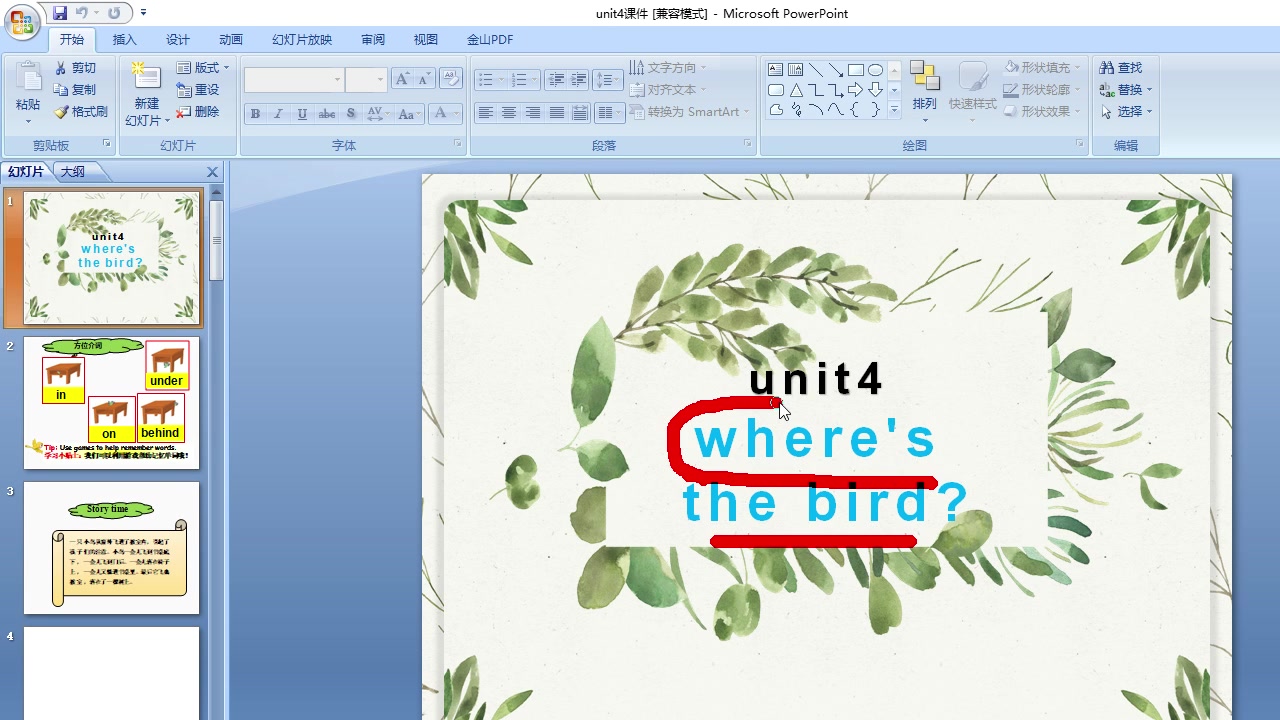1280x720 pixels.
Task: Open Quick Styles (快速样式)
Action: point(972,93)
